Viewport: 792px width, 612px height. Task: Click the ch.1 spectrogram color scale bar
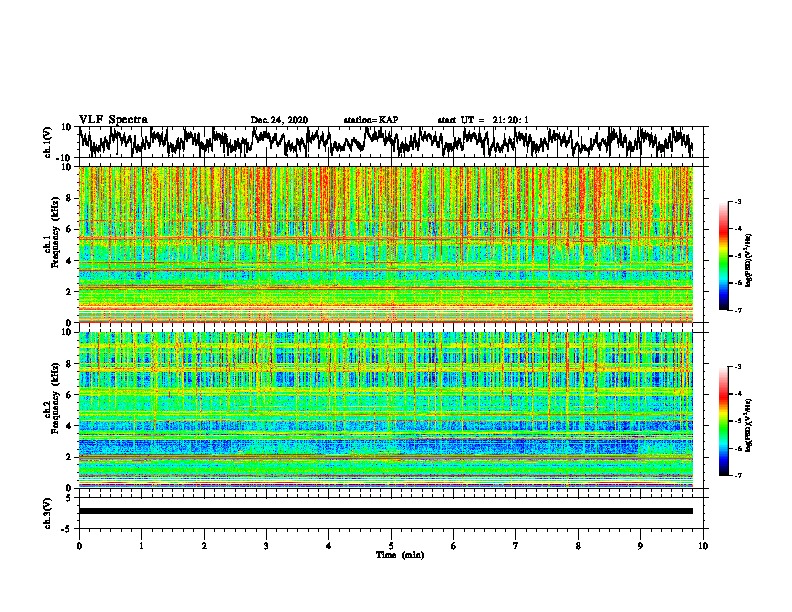click(723, 256)
